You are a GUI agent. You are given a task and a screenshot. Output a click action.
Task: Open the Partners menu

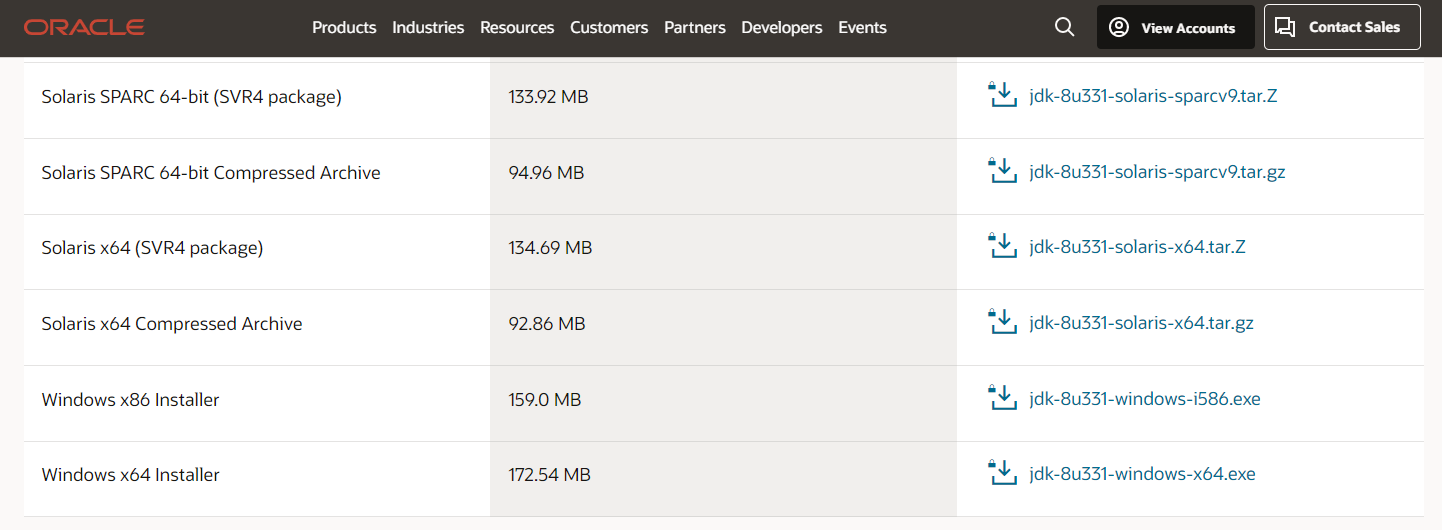(x=695, y=27)
